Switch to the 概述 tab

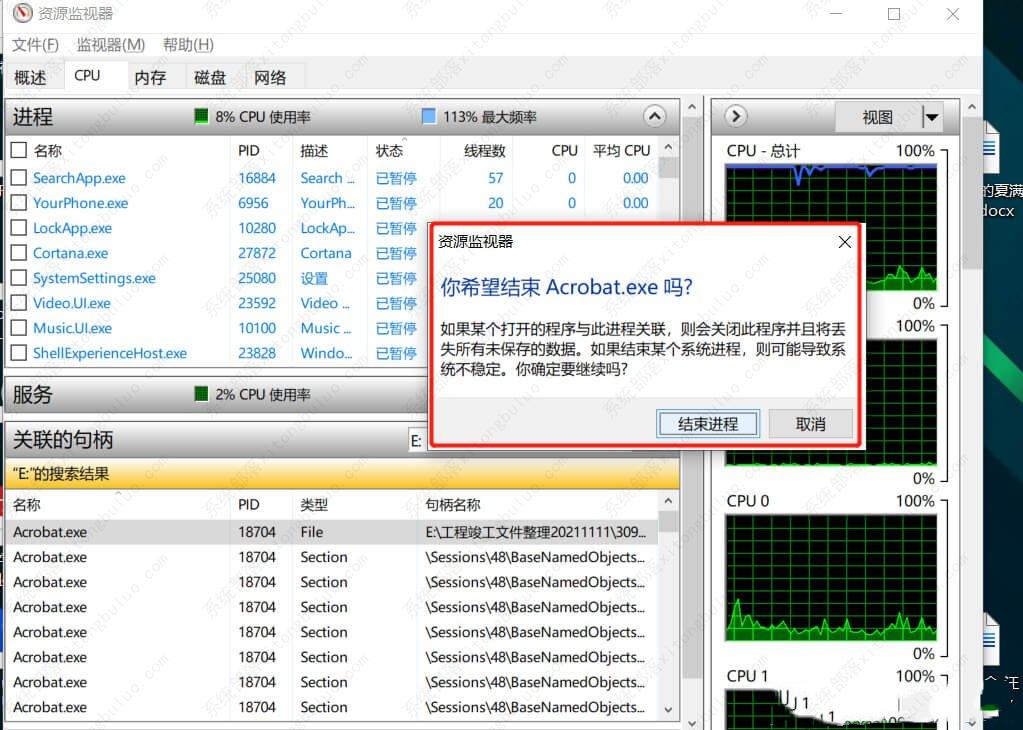point(30,78)
